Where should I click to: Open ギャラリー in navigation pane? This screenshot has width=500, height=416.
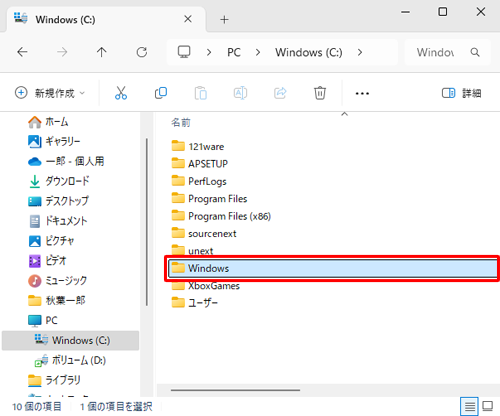(x=54, y=142)
